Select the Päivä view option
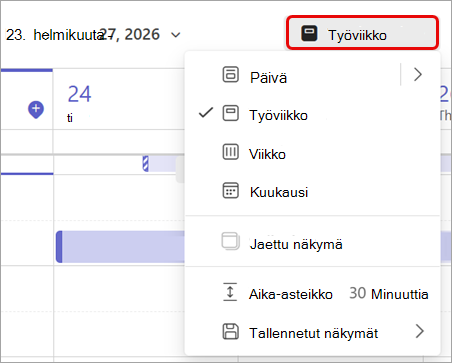The image size is (452, 363). click(312, 76)
